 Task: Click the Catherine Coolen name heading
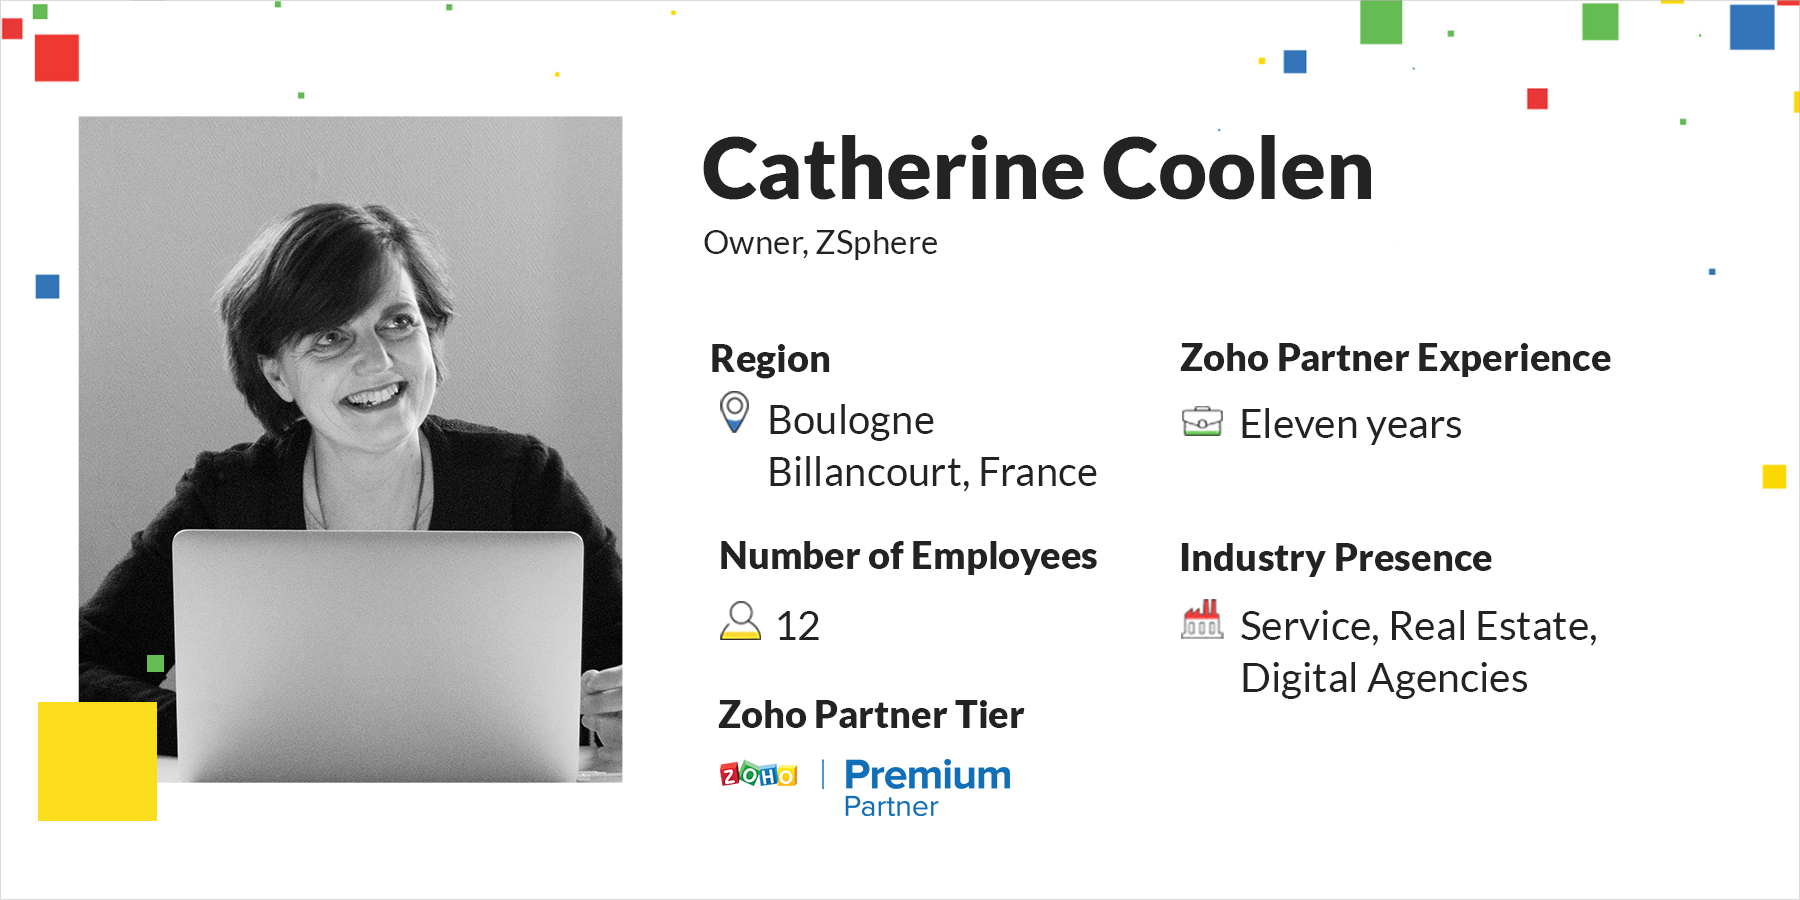pos(1037,170)
